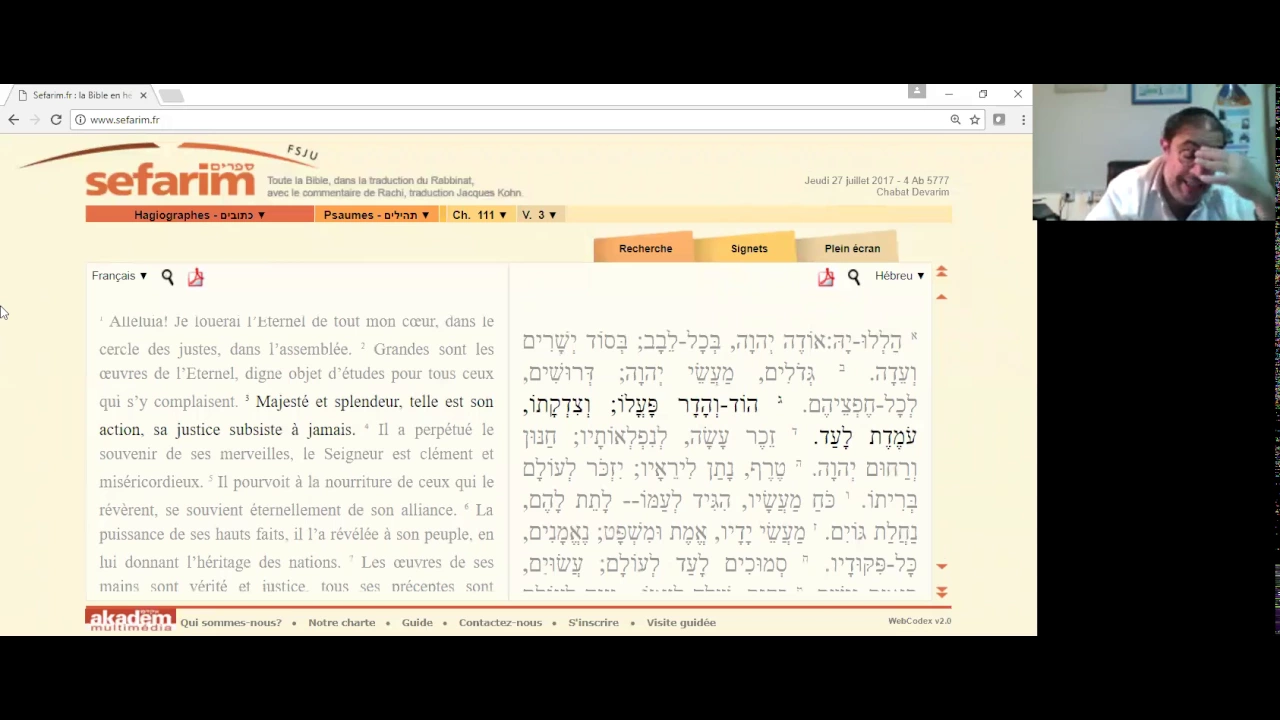Screen dimensions: 1280x720
Task: Click the browser extension icon
Action: click(999, 120)
